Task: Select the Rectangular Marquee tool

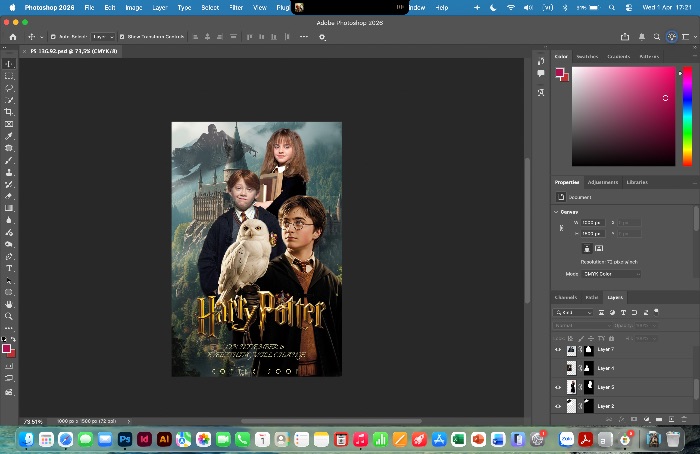Action: (x=9, y=76)
